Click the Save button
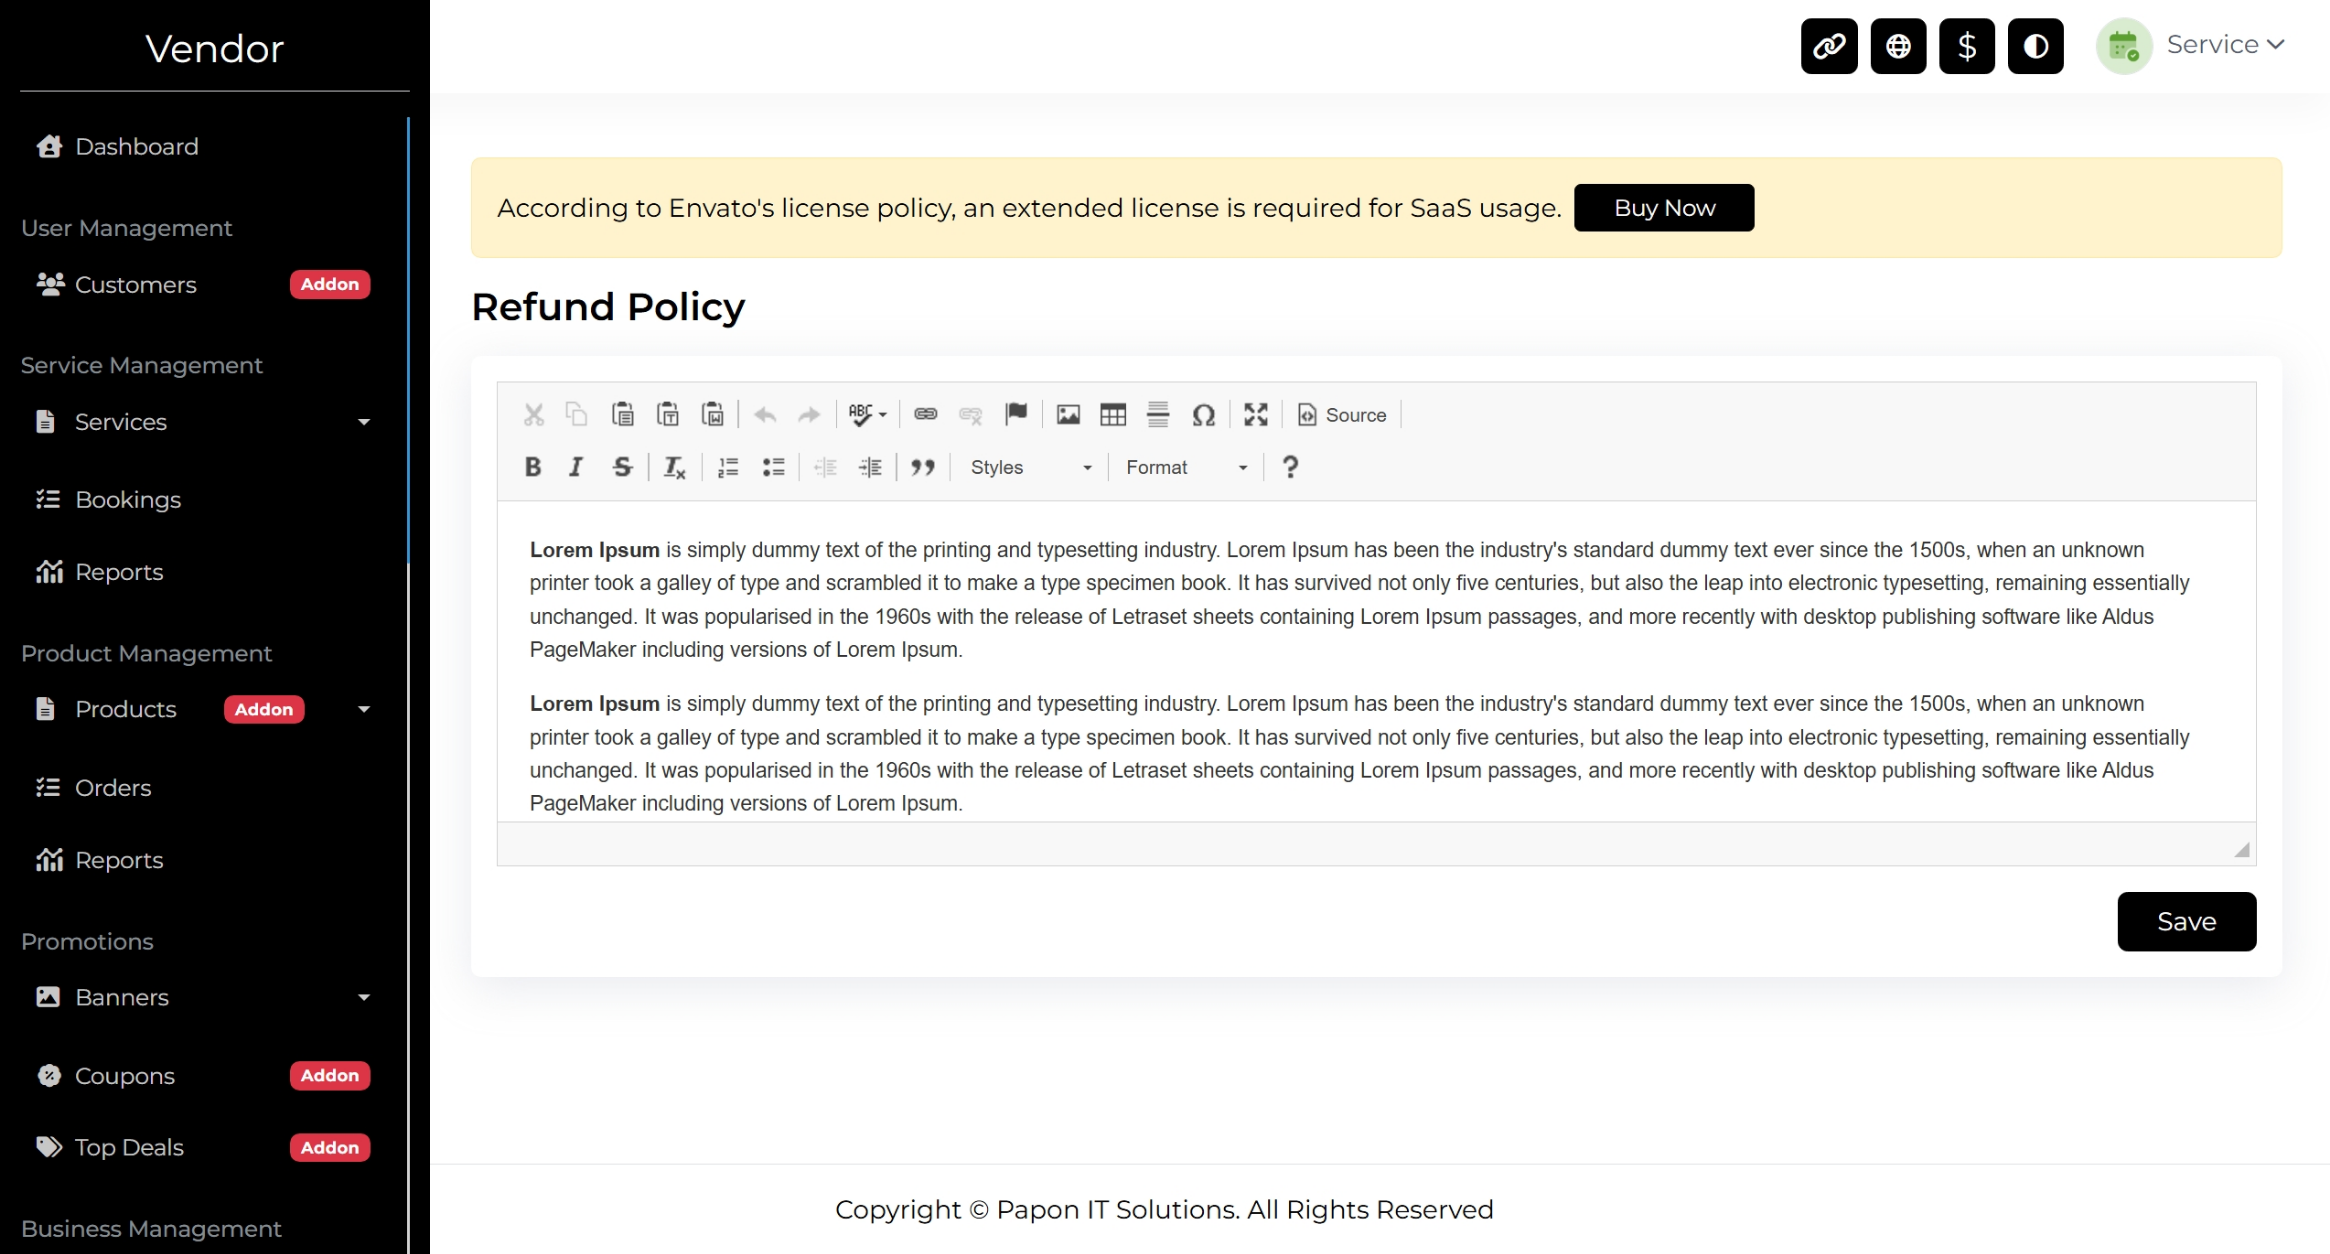 (x=2186, y=921)
